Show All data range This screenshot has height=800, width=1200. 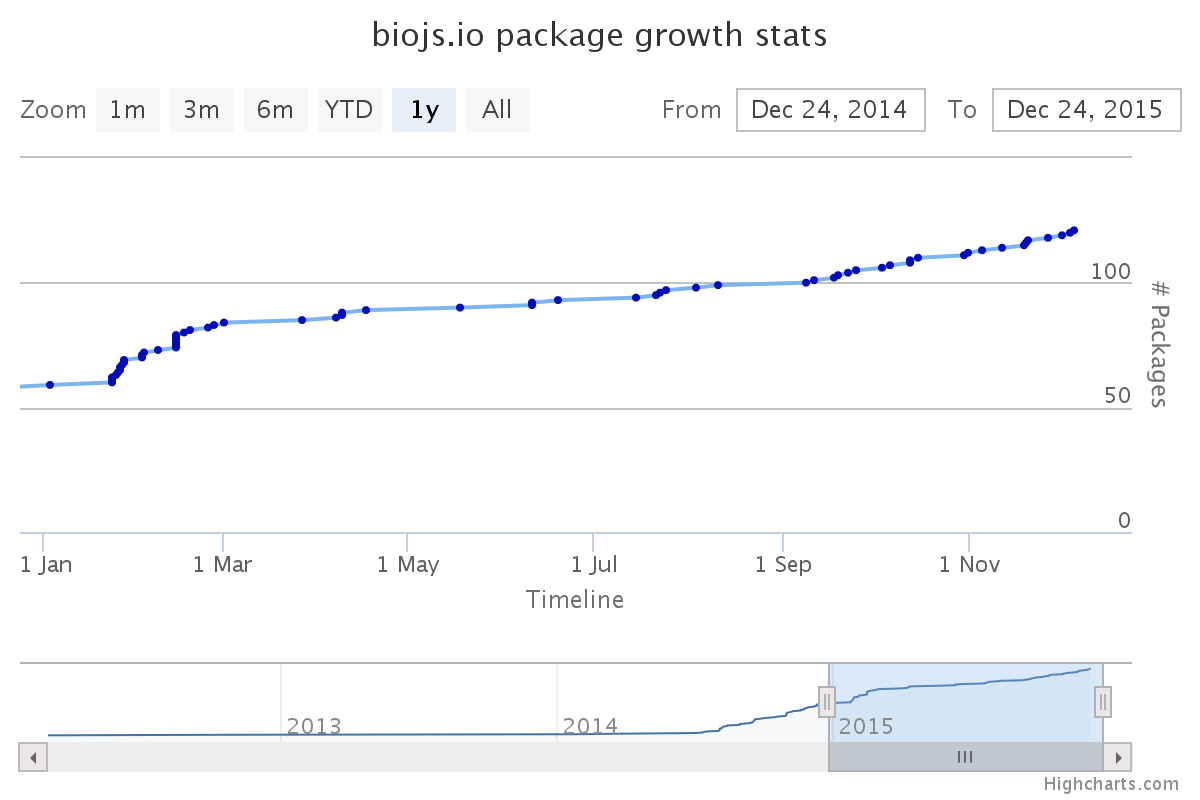coord(497,110)
